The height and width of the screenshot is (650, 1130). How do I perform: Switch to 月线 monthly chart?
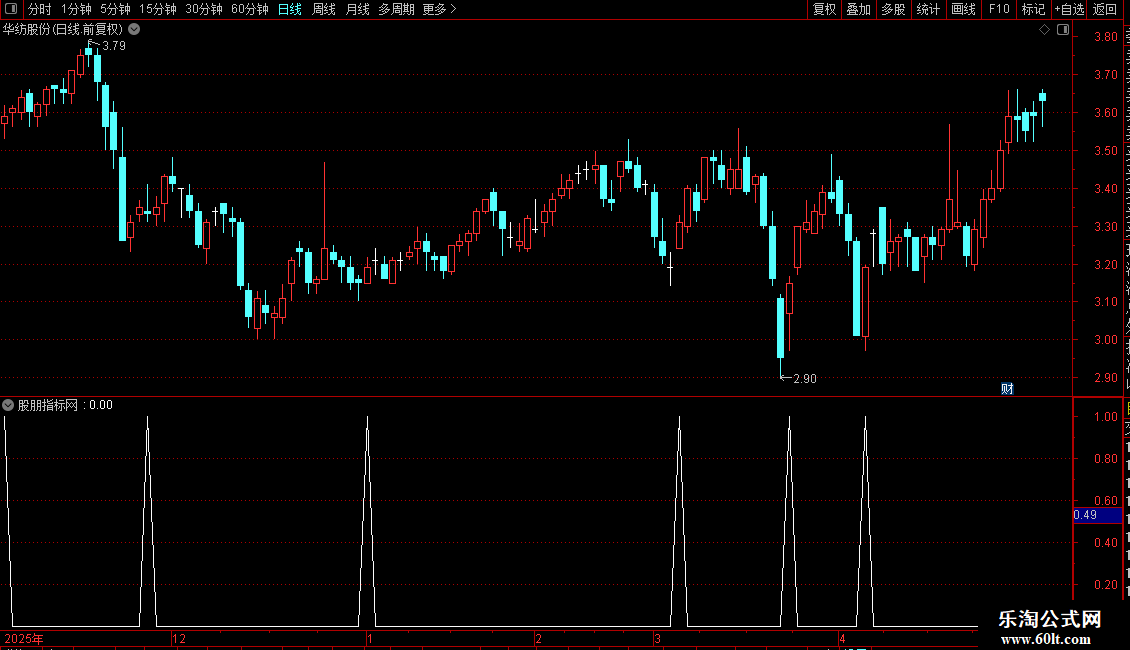click(357, 9)
